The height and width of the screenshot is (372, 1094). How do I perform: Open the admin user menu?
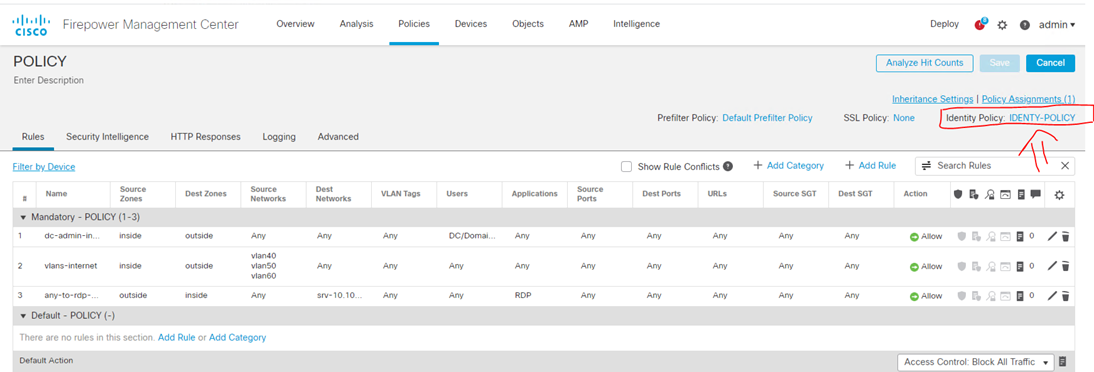coord(1056,24)
